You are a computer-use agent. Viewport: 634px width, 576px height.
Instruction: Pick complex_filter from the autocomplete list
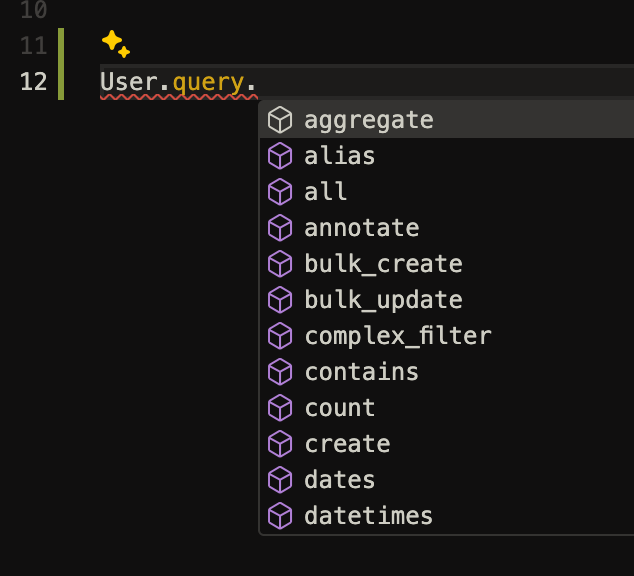click(446, 336)
